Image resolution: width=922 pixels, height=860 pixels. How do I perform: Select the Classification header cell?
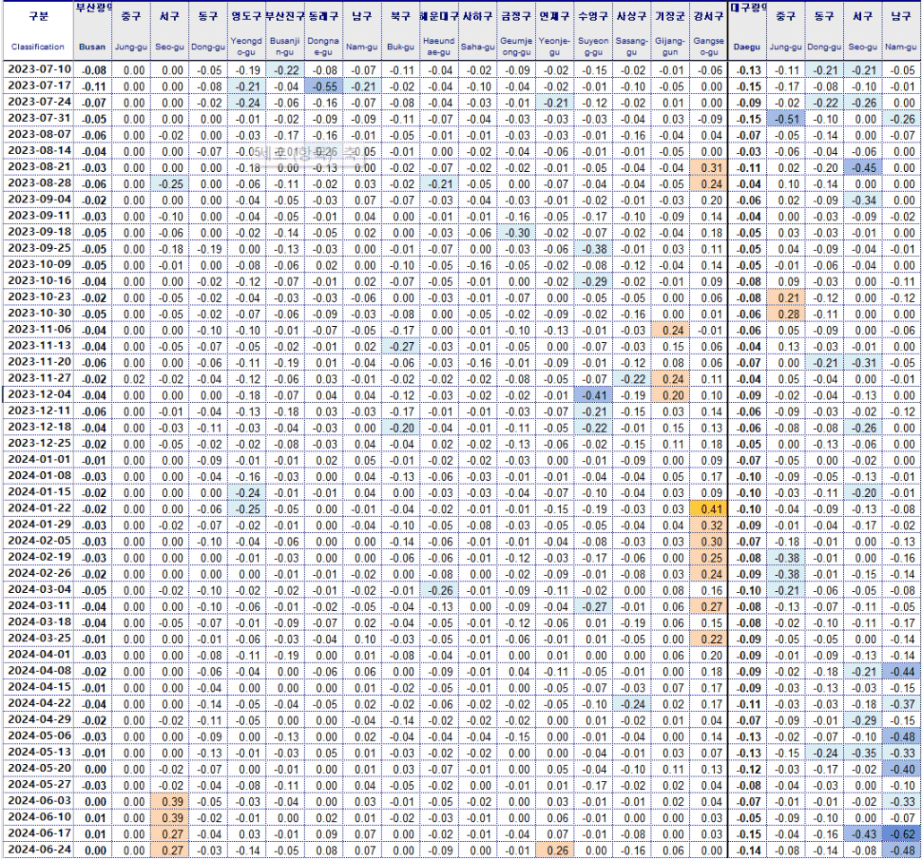[x=38, y=31]
